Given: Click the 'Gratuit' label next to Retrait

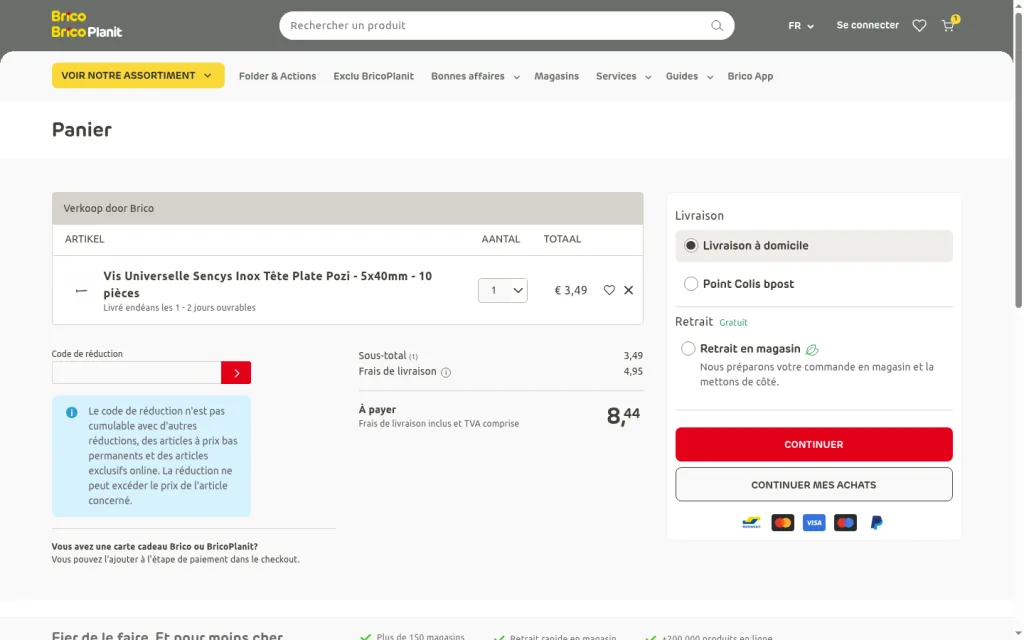Looking at the screenshot, I should click(x=733, y=323).
